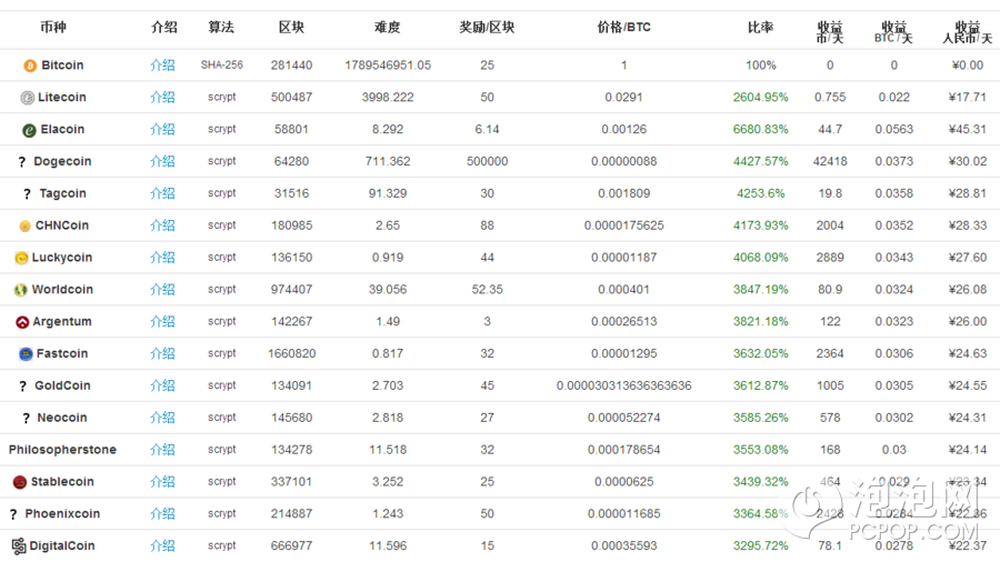The height and width of the screenshot is (562, 1000).
Task: Click Elacoin's 6680.83% ratio value
Action: (760, 129)
